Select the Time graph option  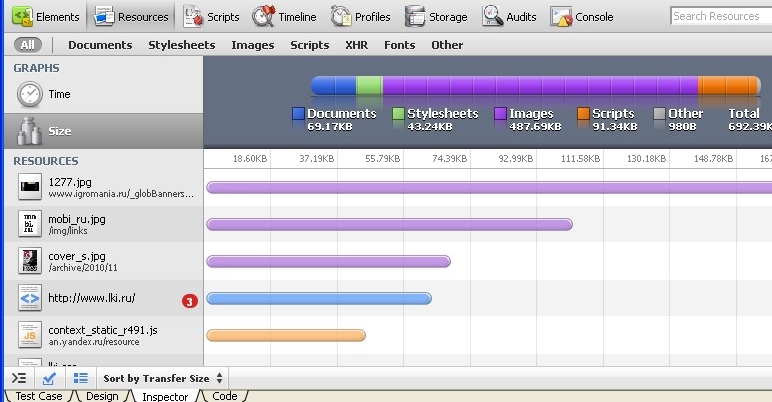point(60,94)
